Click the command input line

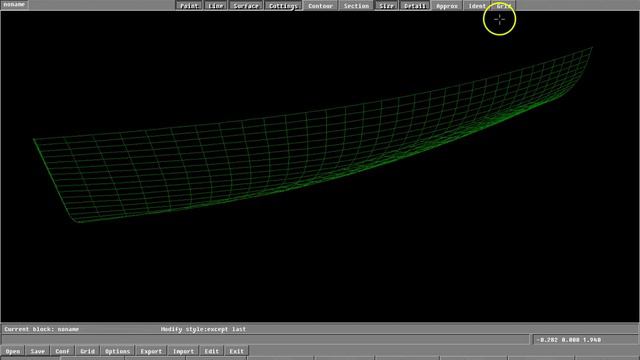(x=265, y=340)
